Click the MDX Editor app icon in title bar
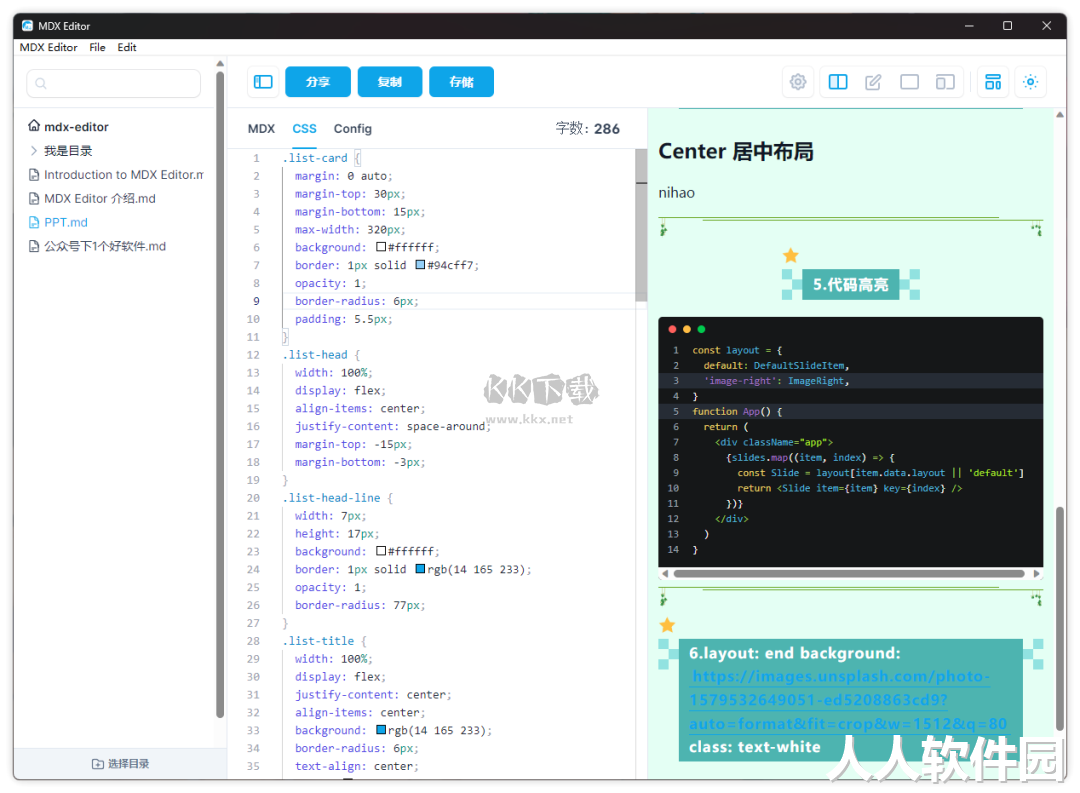 click(27, 25)
